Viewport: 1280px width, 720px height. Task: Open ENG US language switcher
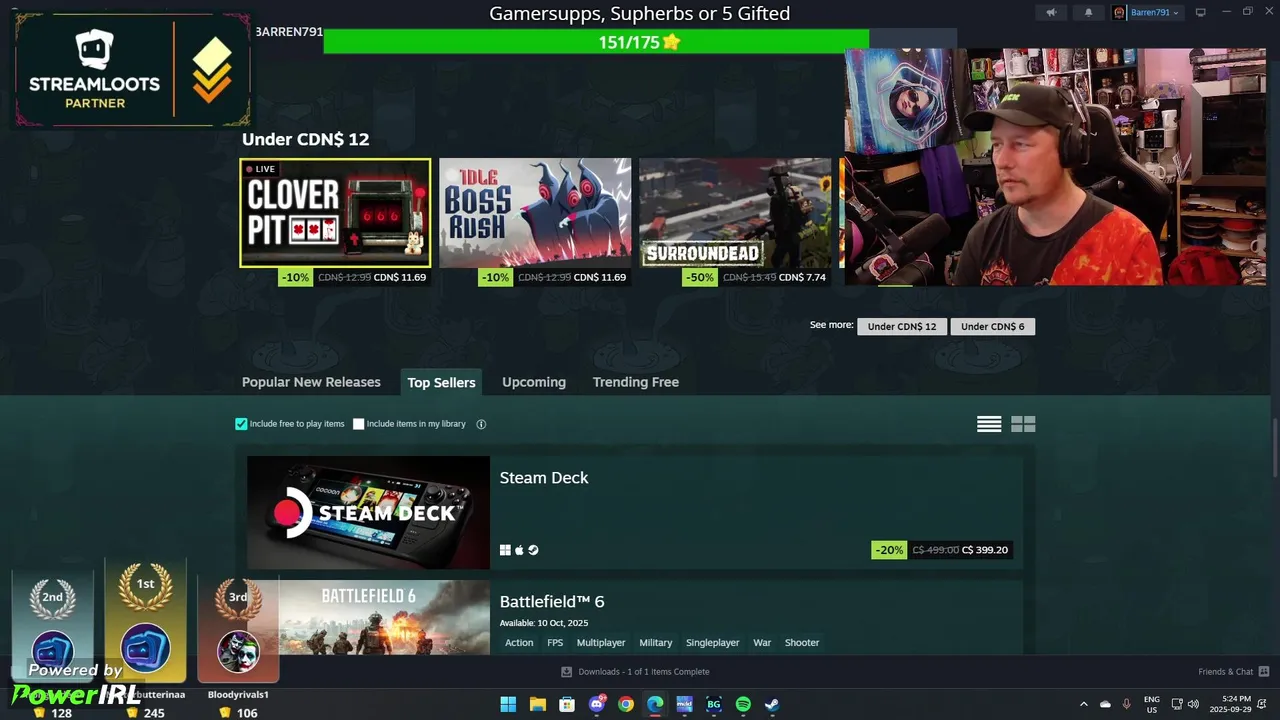tap(1152, 704)
